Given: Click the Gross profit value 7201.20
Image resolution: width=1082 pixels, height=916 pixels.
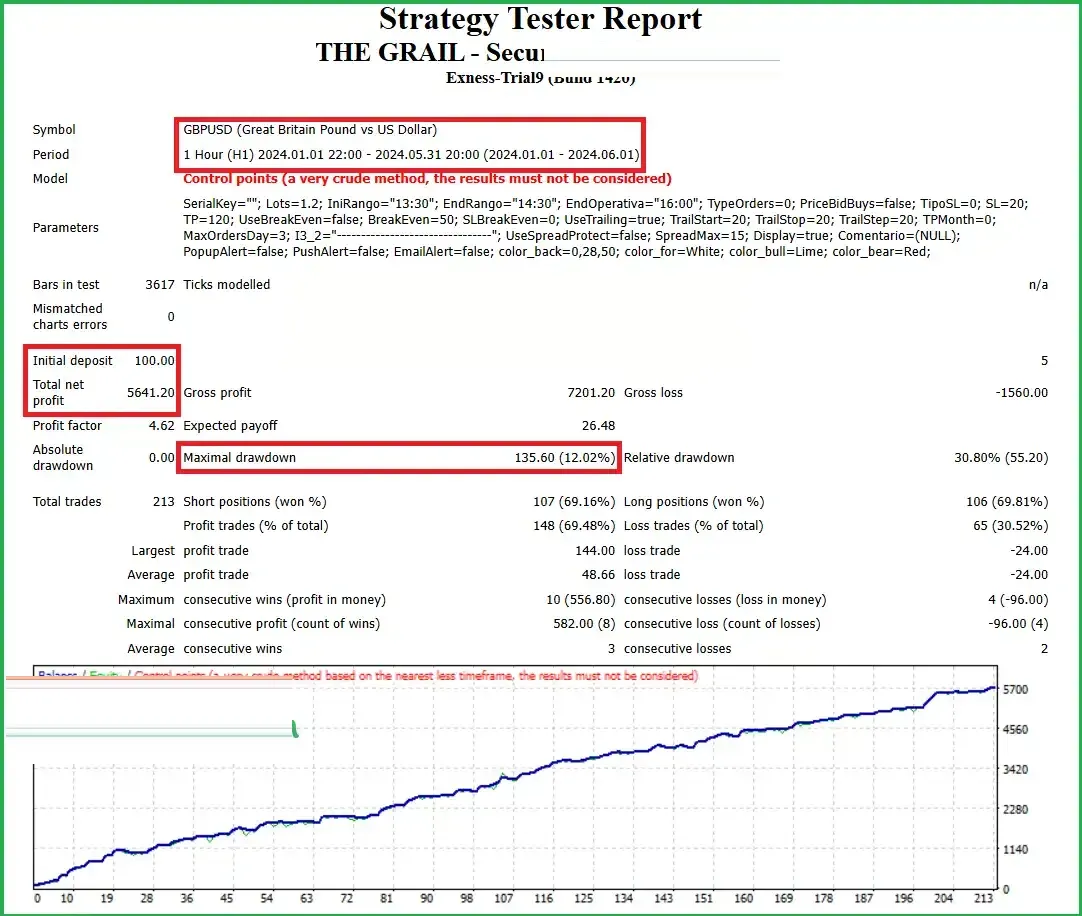Looking at the screenshot, I should (x=591, y=393).
